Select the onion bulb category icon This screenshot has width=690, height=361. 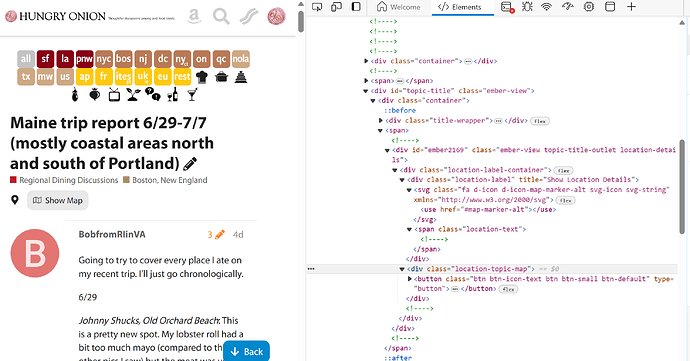[x=95, y=94]
